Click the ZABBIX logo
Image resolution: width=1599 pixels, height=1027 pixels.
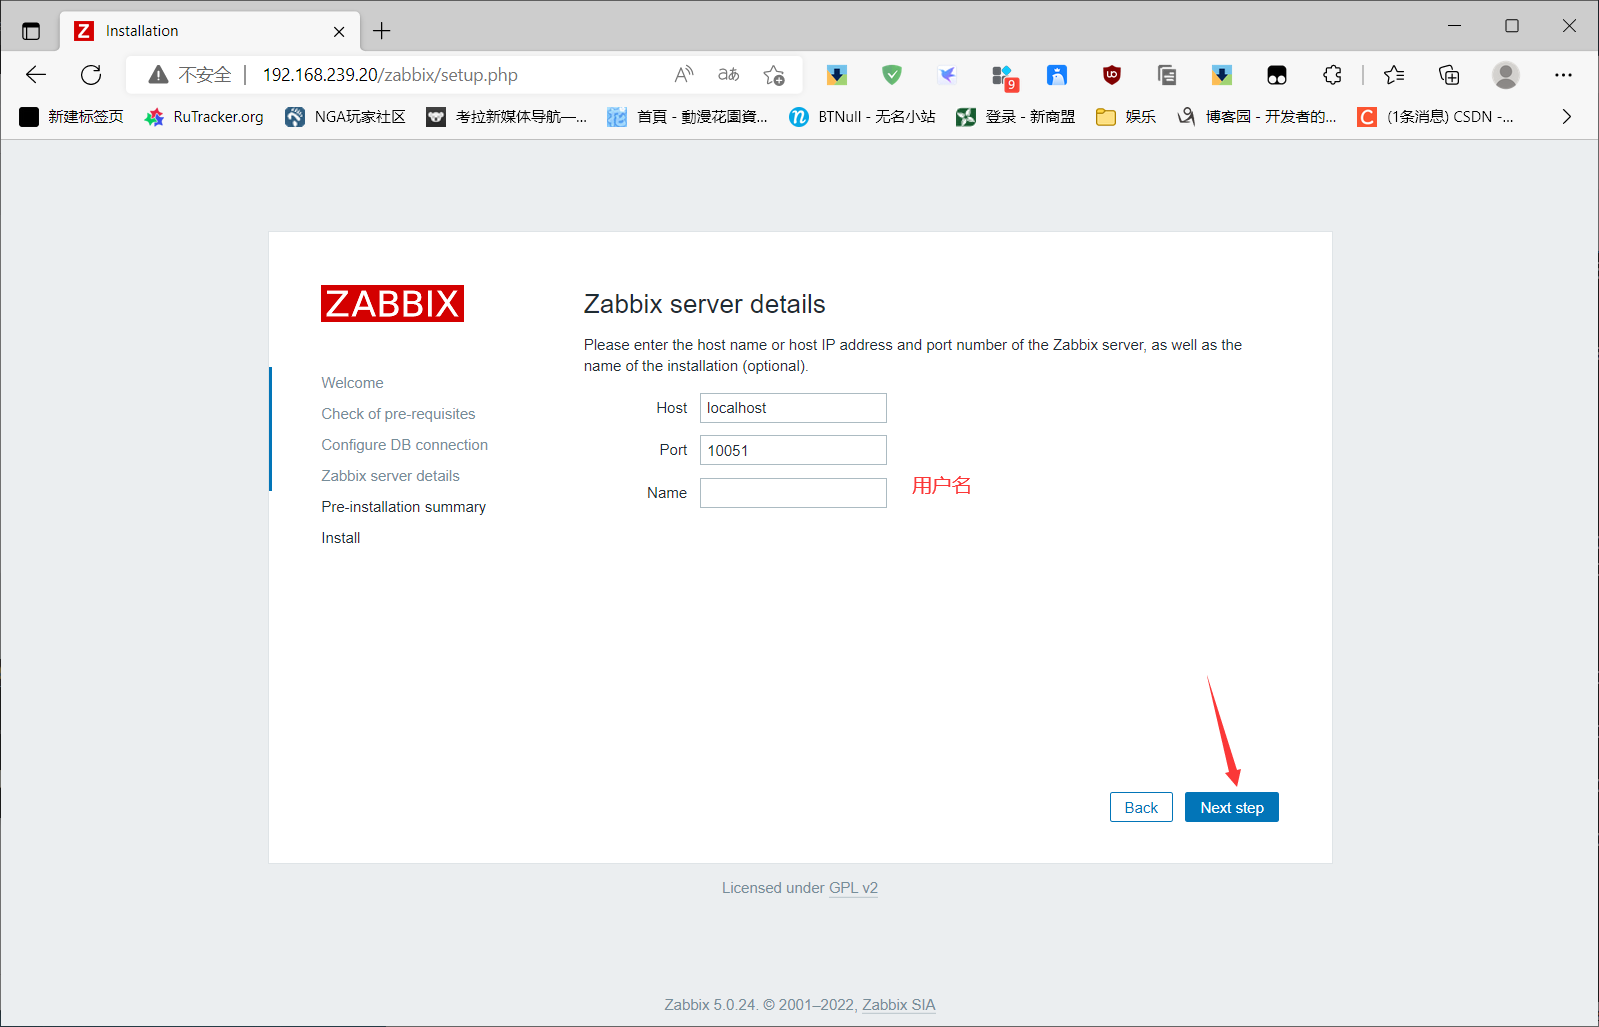392,303
